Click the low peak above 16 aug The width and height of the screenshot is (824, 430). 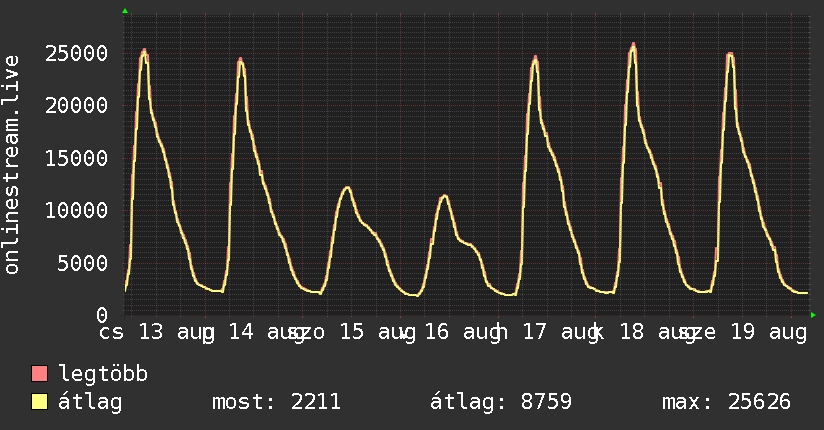[445, 196]
